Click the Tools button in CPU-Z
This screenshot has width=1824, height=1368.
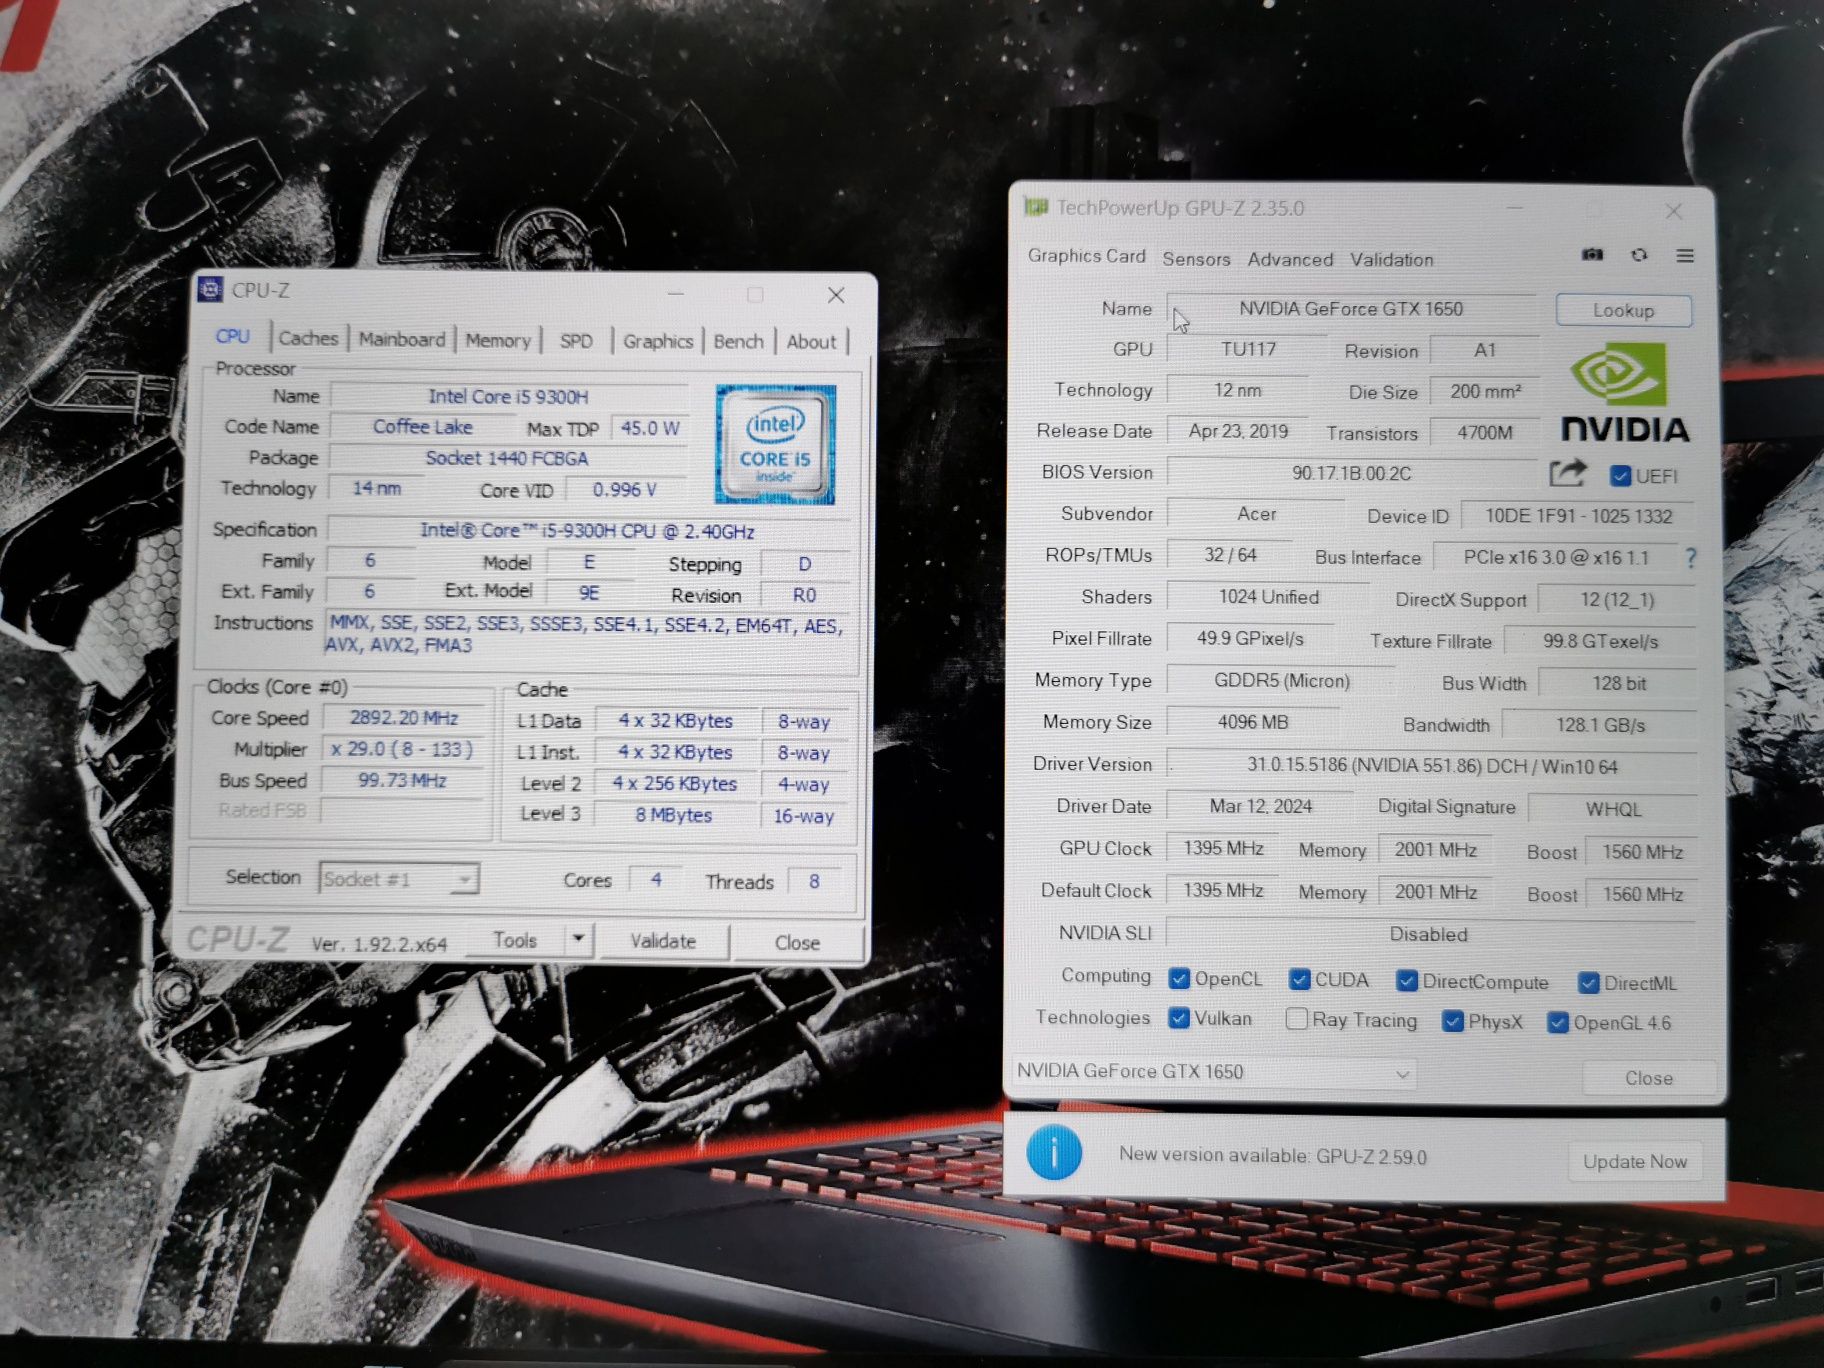[515, 940]
